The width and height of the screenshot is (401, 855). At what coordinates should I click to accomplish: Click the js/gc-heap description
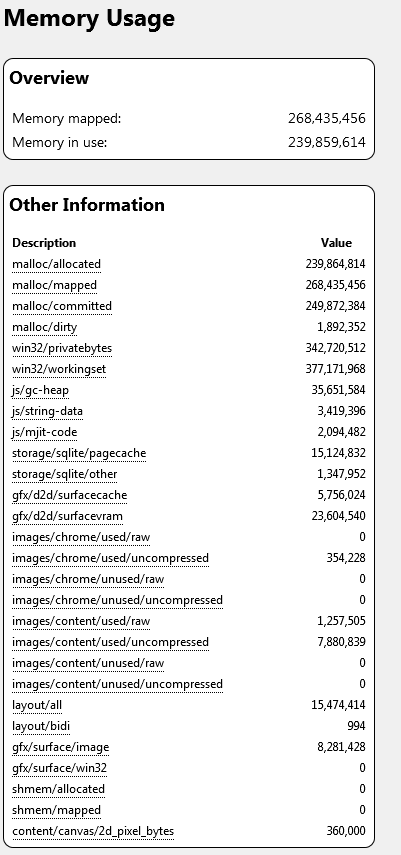click(40, 390)
